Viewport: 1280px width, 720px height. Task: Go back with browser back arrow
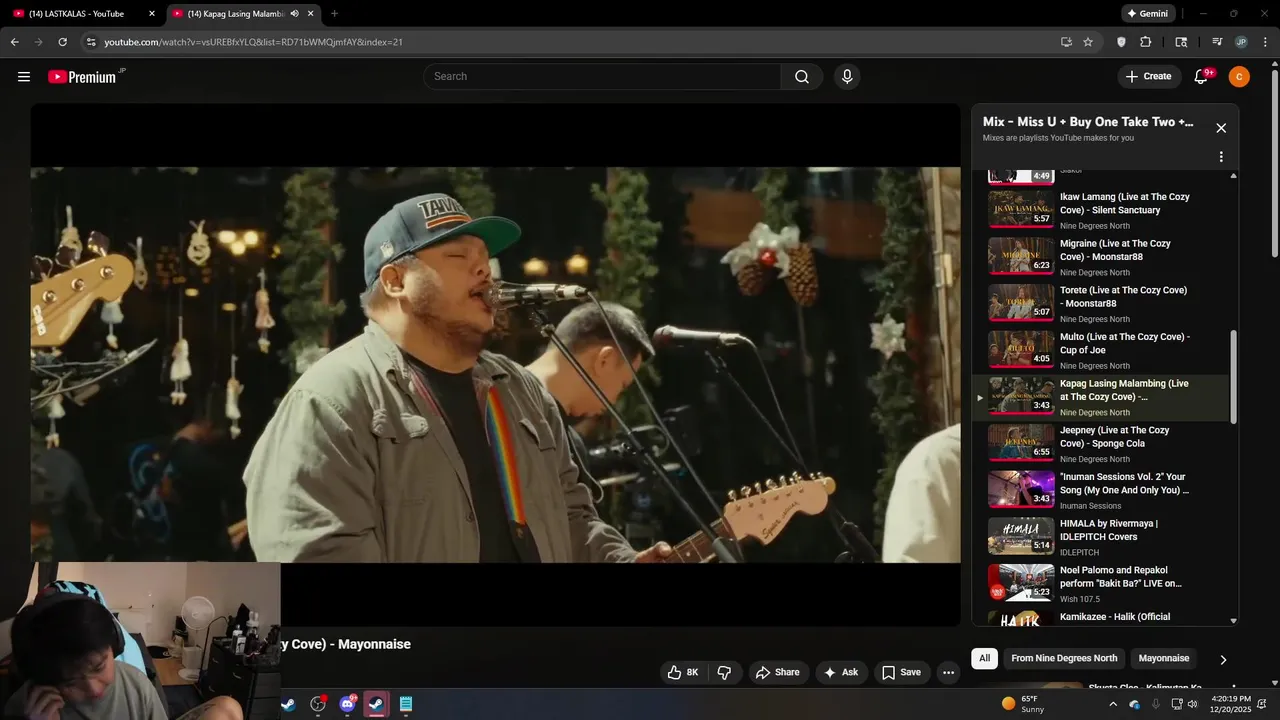[x=14, y=42]
